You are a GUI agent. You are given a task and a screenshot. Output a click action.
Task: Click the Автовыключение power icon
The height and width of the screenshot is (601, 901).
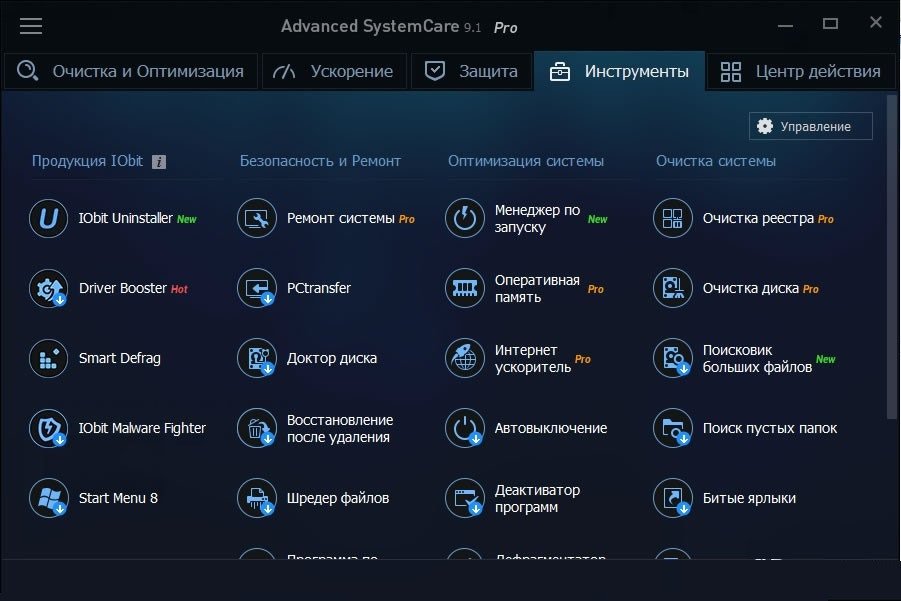465,428
